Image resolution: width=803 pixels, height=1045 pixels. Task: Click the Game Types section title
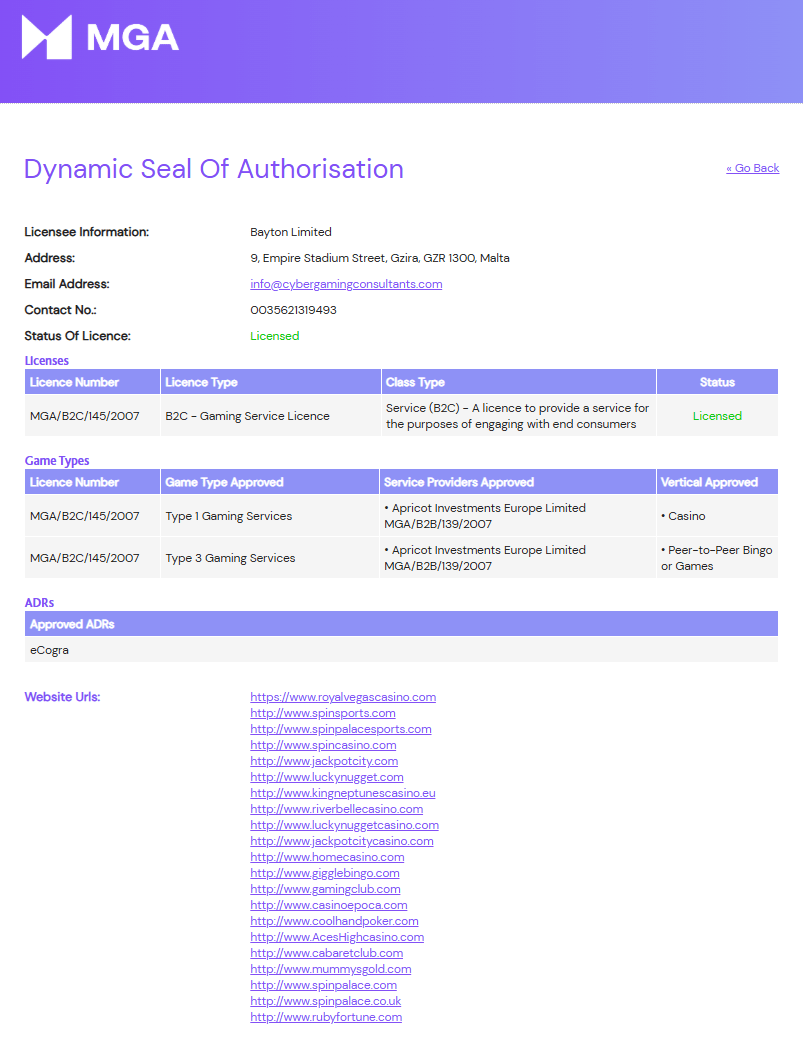point(57,461)
